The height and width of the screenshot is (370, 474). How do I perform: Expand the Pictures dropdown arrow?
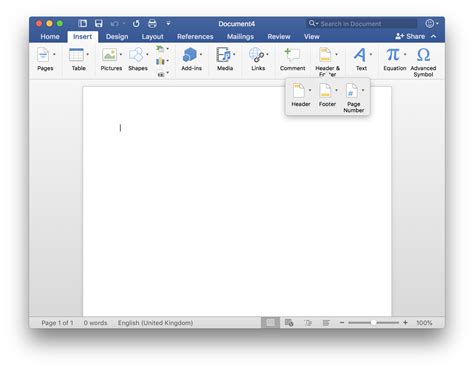tap(121, 54)
